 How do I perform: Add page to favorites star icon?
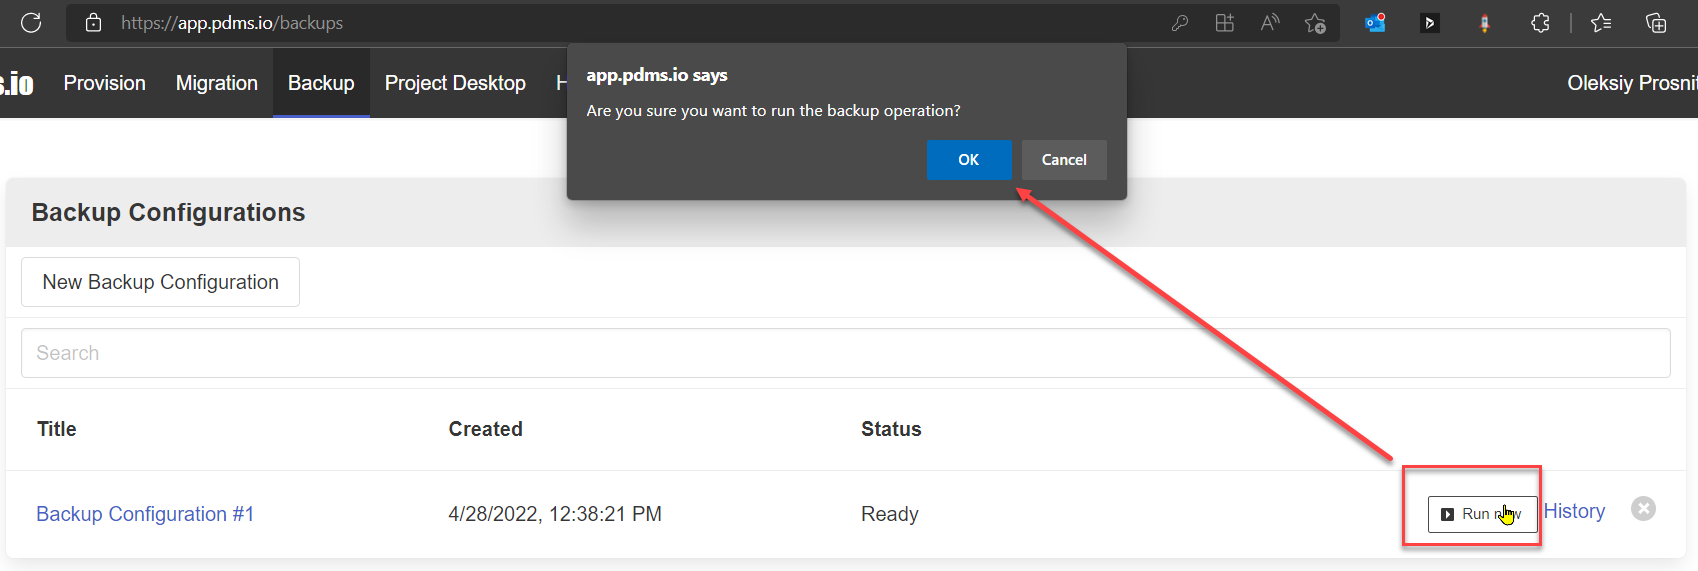point(1315,23)
